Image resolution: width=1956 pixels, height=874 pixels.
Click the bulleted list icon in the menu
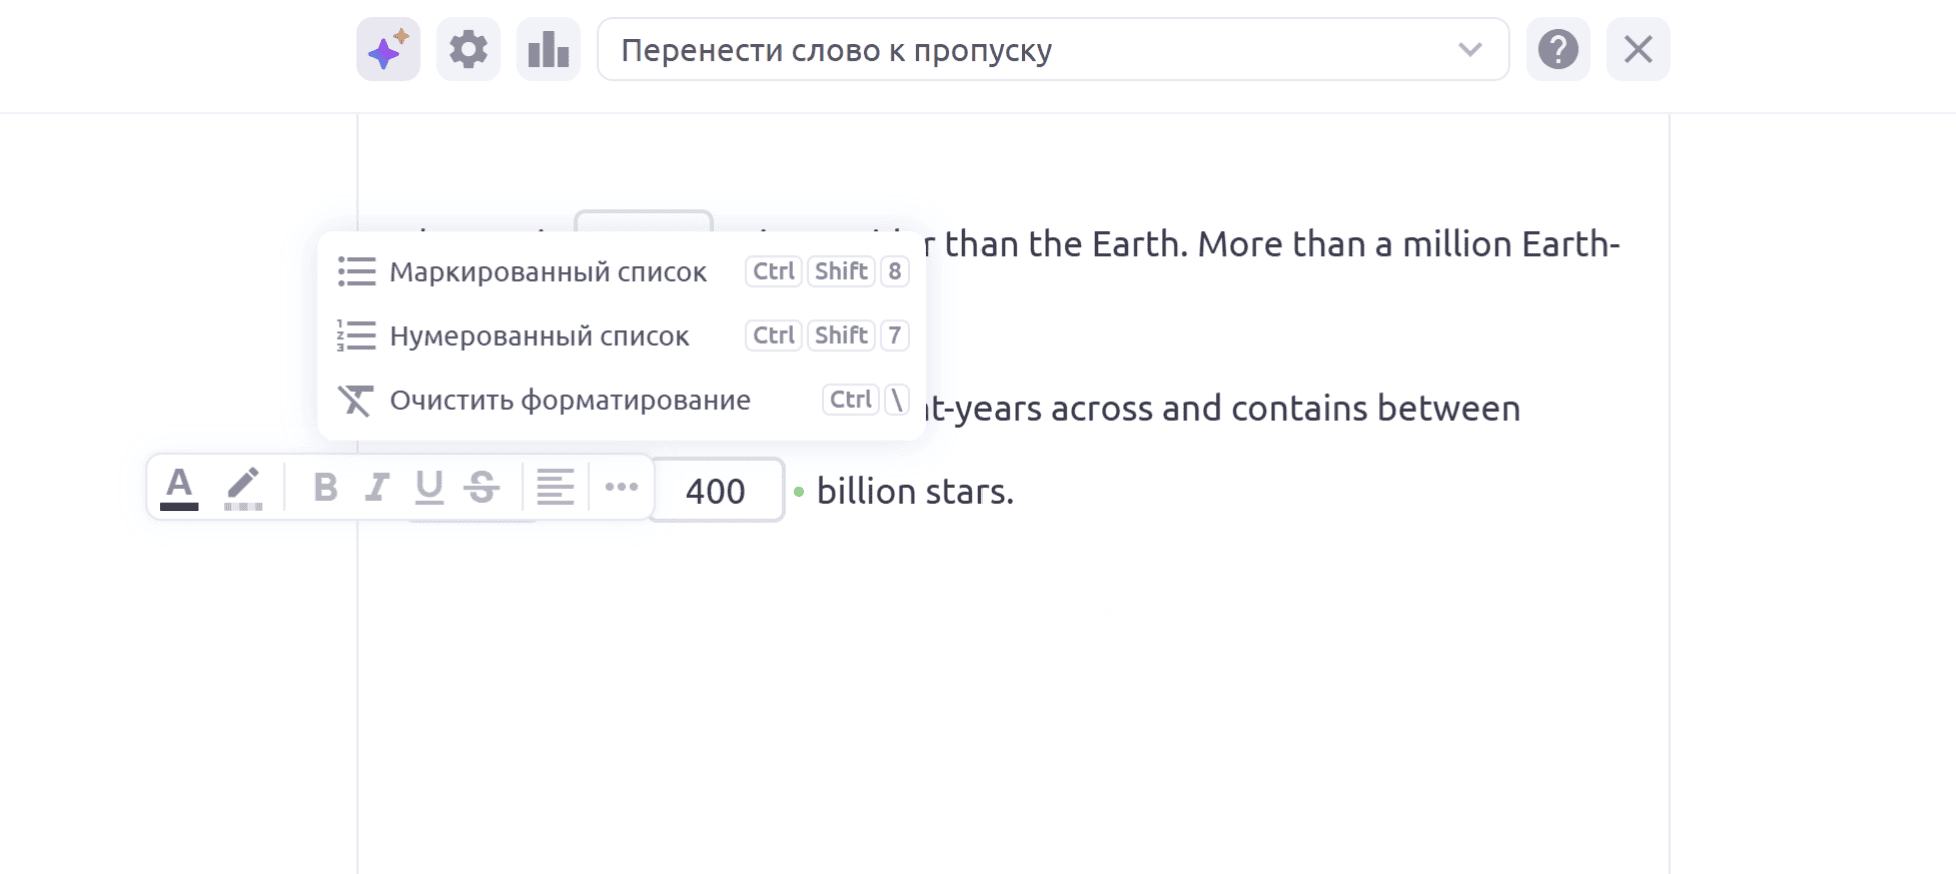pos(356,272)
